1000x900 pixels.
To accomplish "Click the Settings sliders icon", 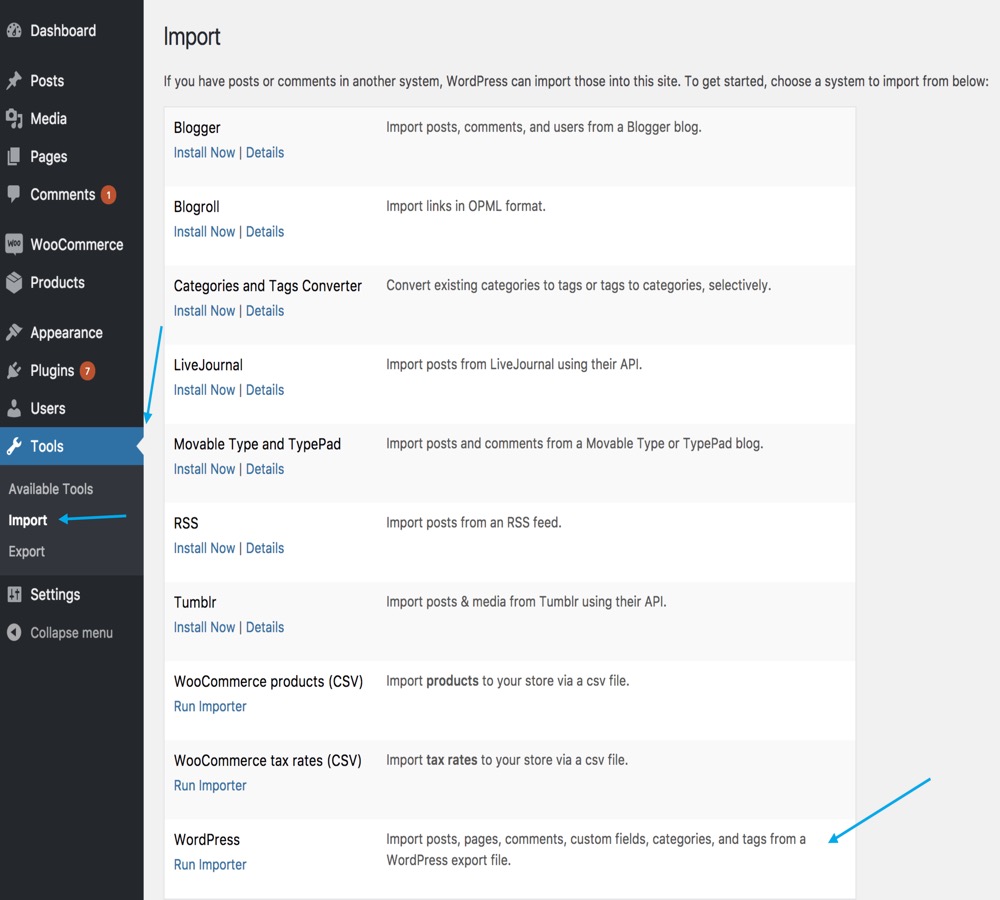I will click(x=14, y=594).
